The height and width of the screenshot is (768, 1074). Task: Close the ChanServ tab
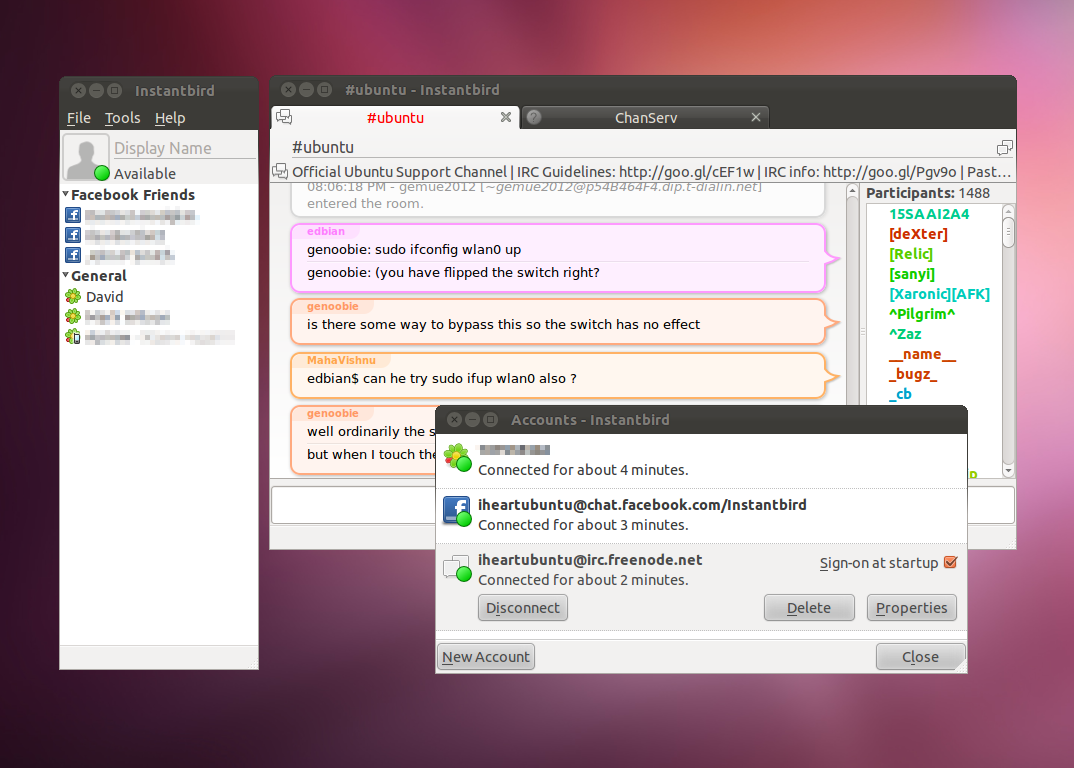point(755,117)
